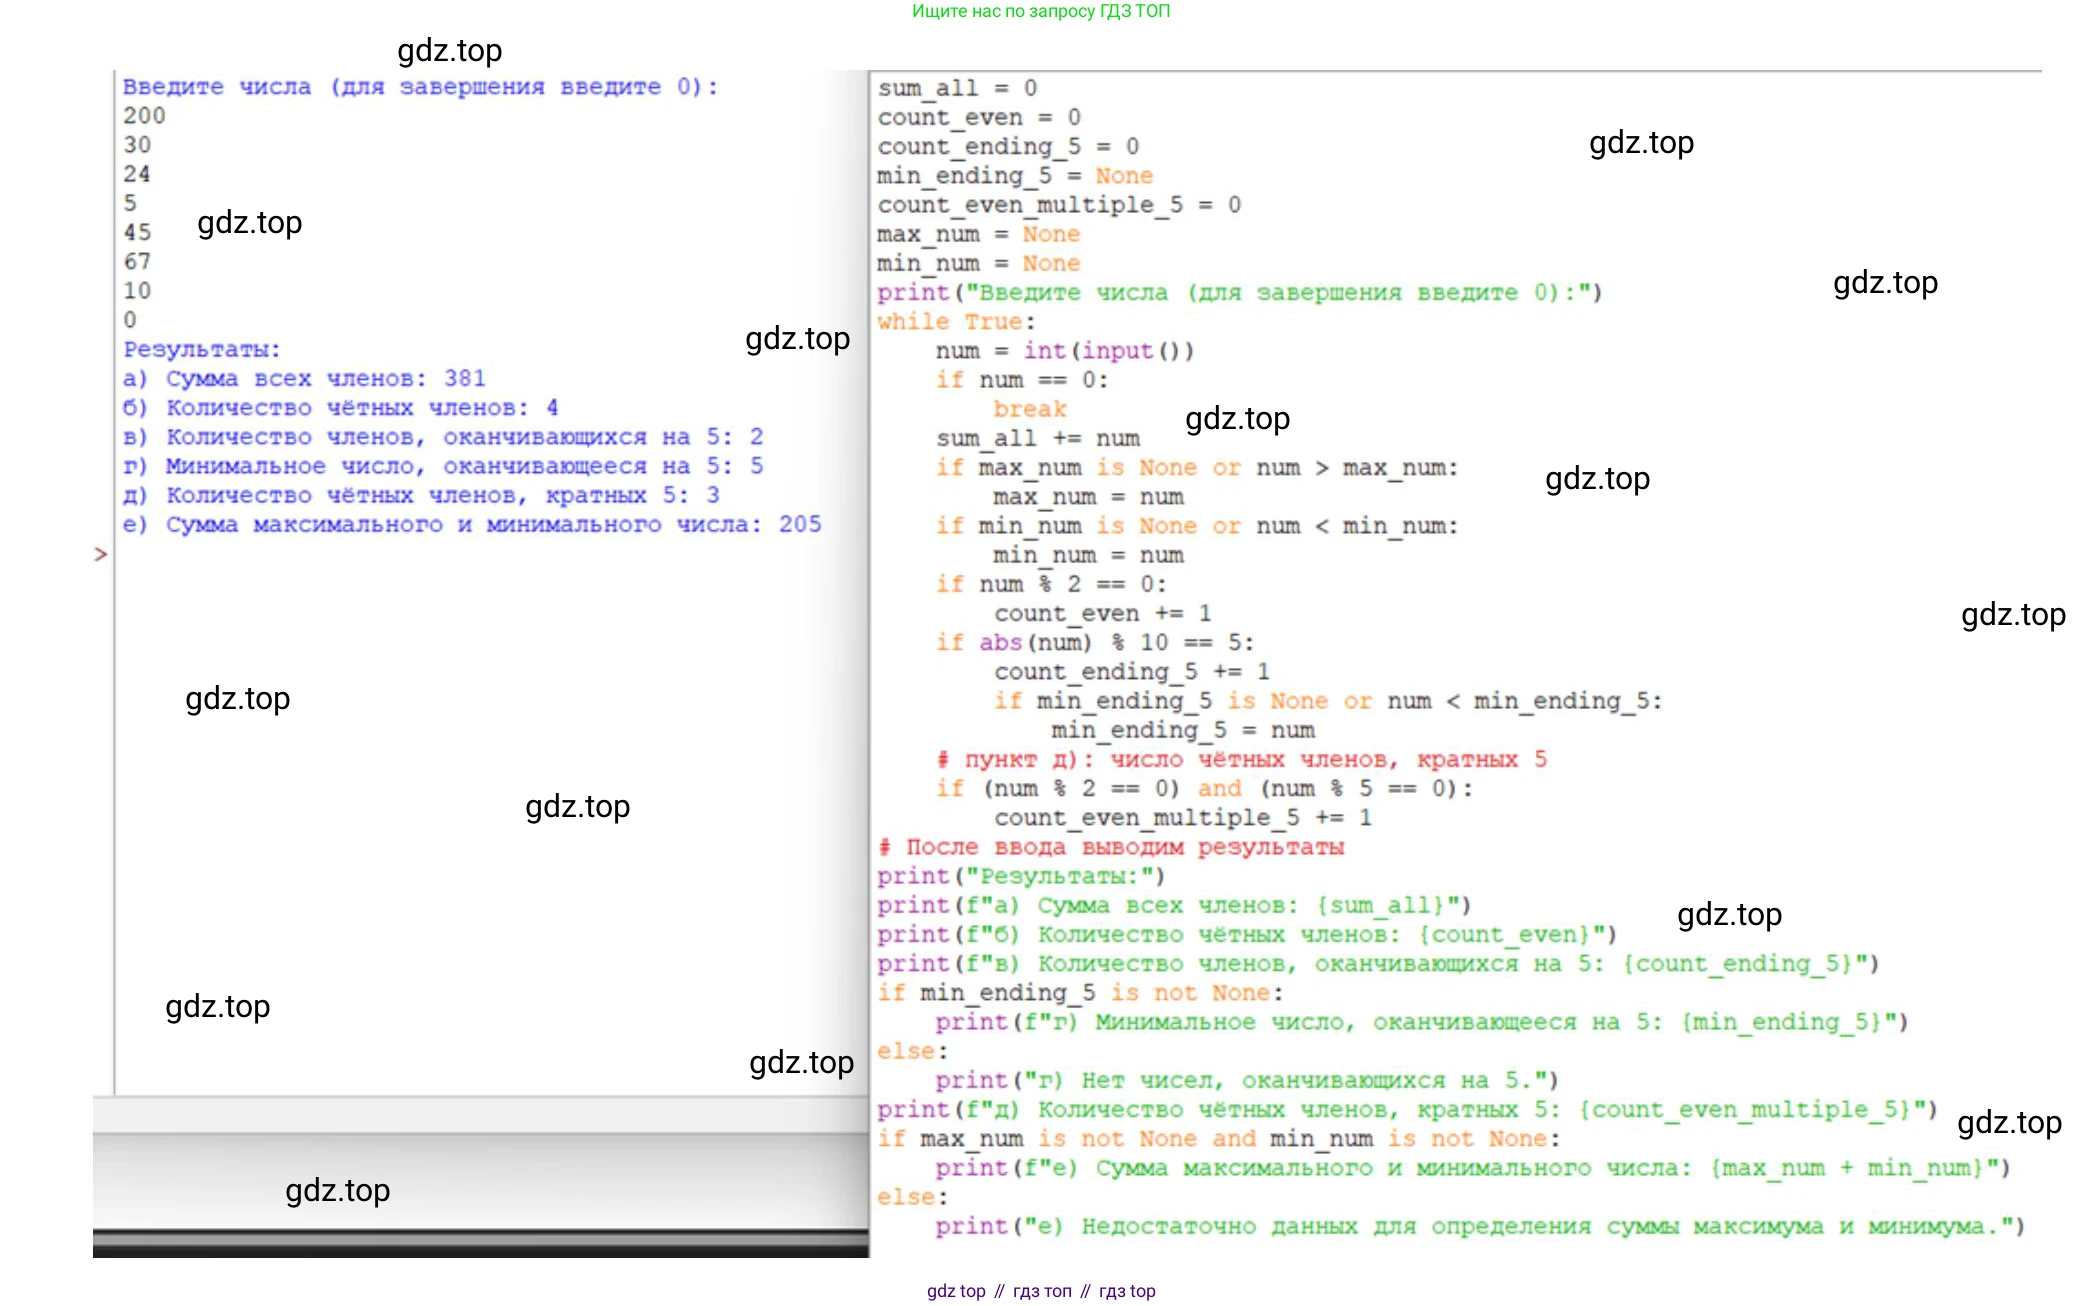Click code line 'if (num % 2 == 0) and (num % 5 == 0):'
This screenshot has width=2084, height=1306.
coord(1204,789)
